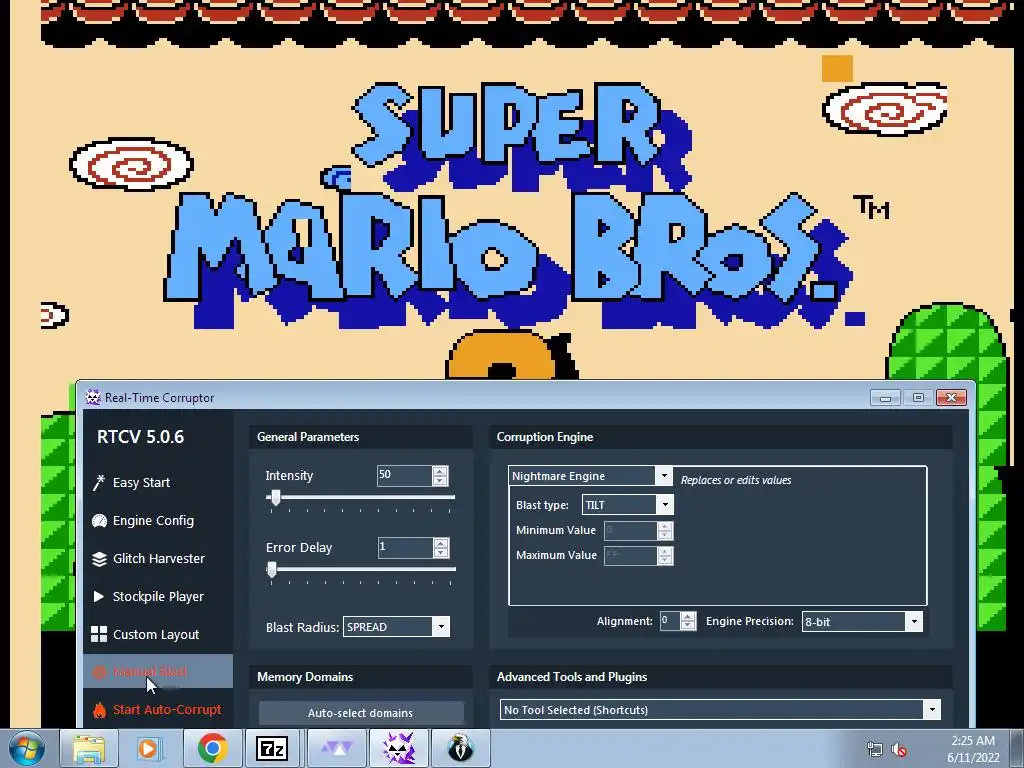This screenshot has height=768, width=1024.
Task: Open the No Tool Selected (Shortcuts) dropdown
Action: coord(720,710)
